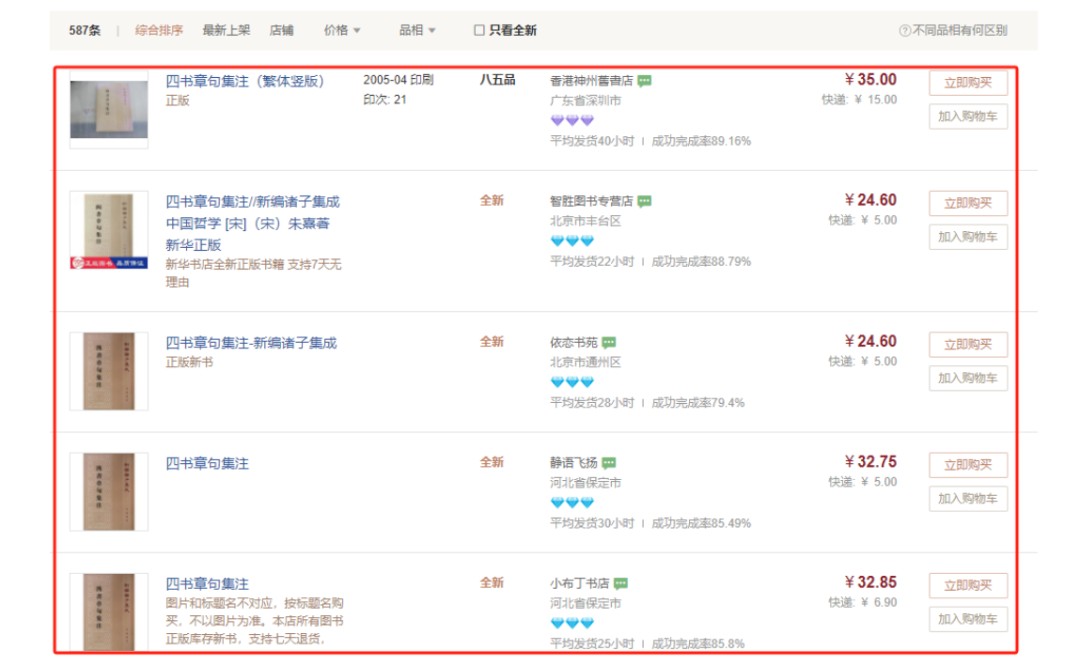This screenshot has height=666, width=1080.
Task: Open chat with 智胜图书专营店 seller
Action: pyautogui.click(x=644, y=202)
